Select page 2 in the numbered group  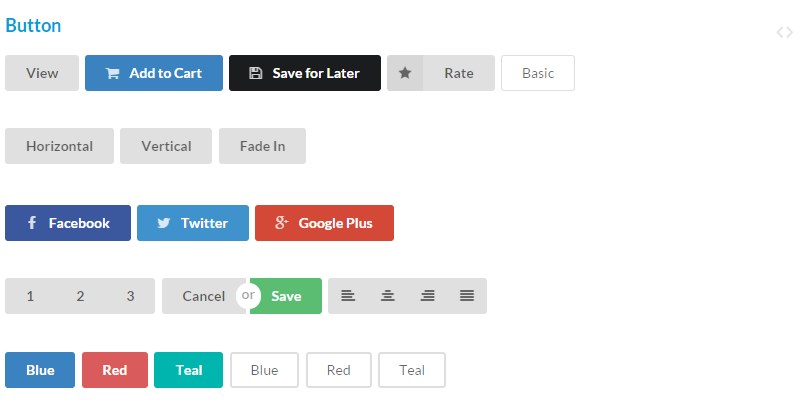(x=80, y=296)
